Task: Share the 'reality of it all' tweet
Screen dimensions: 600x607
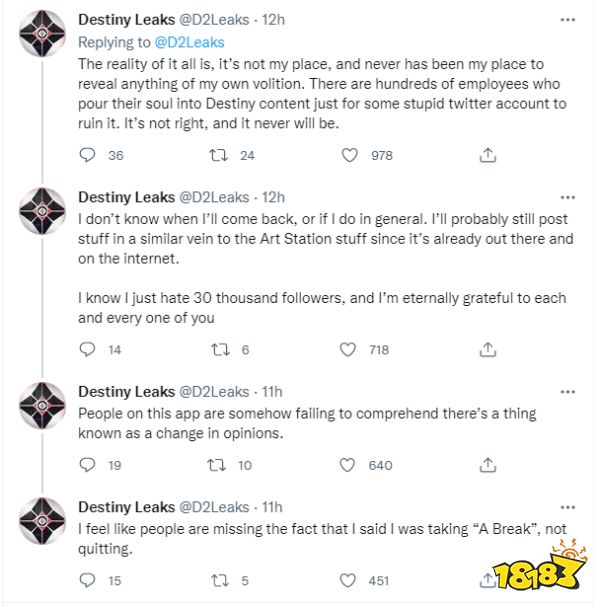Action: (488, 155)
